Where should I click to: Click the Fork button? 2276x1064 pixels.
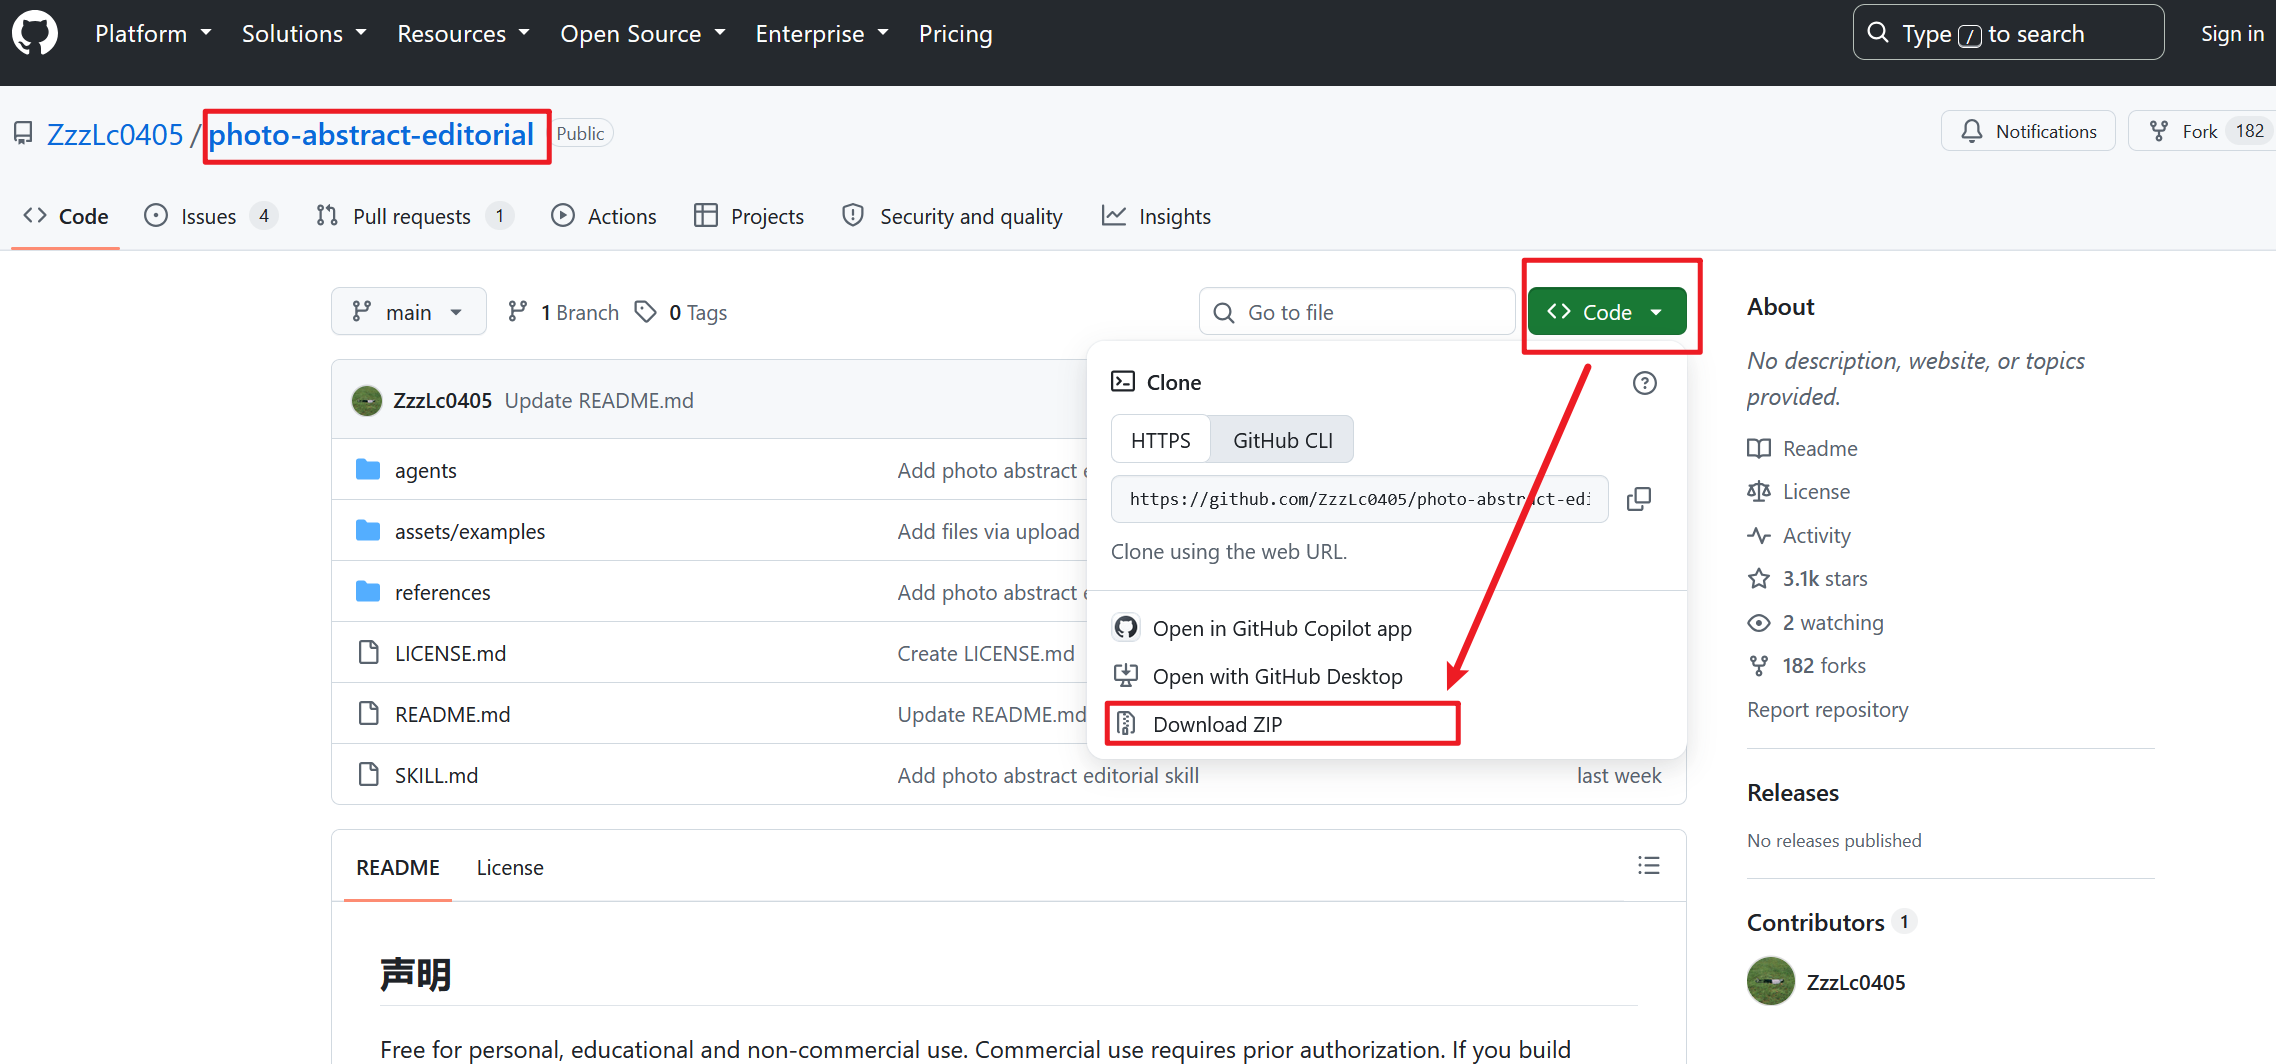click(x=2201, y=131)
